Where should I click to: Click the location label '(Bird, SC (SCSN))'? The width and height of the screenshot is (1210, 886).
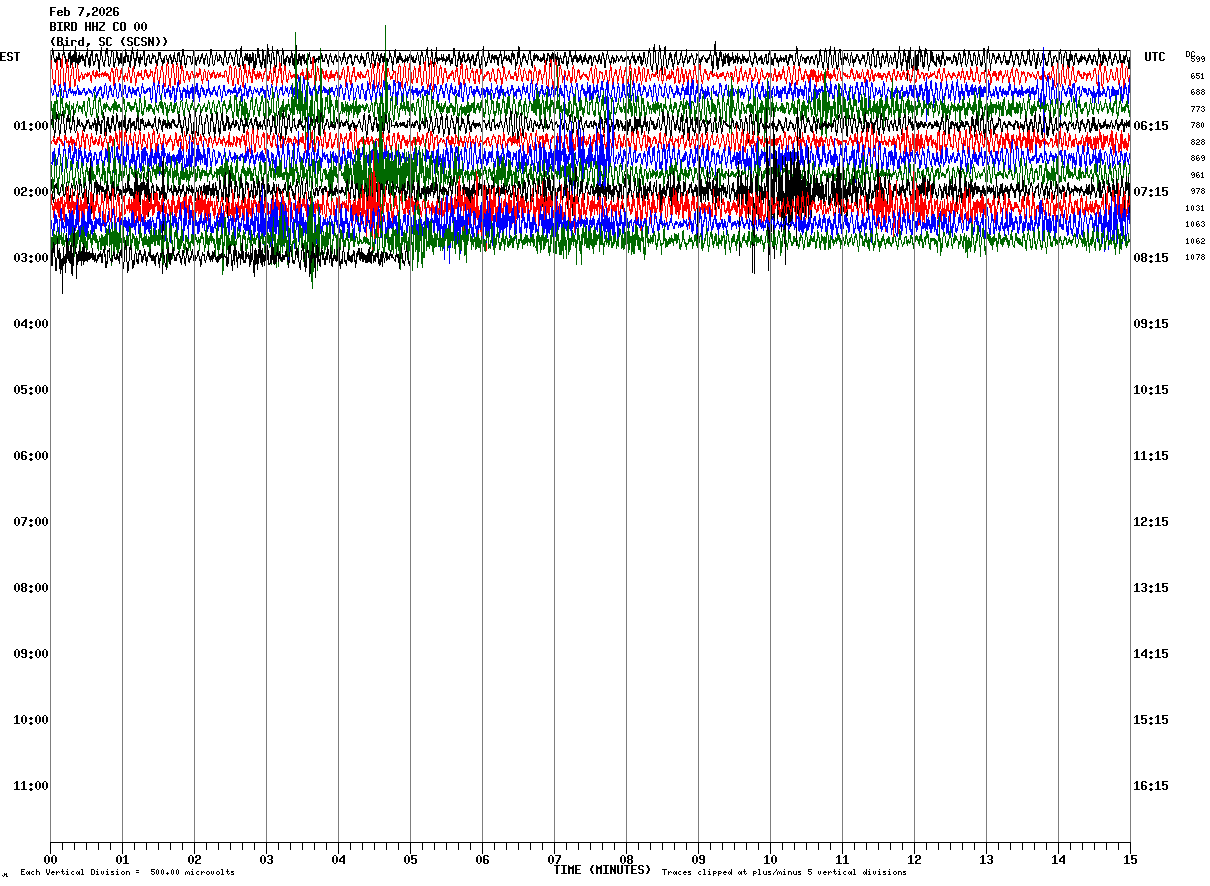pyautogui.click(x=109, y=42)
